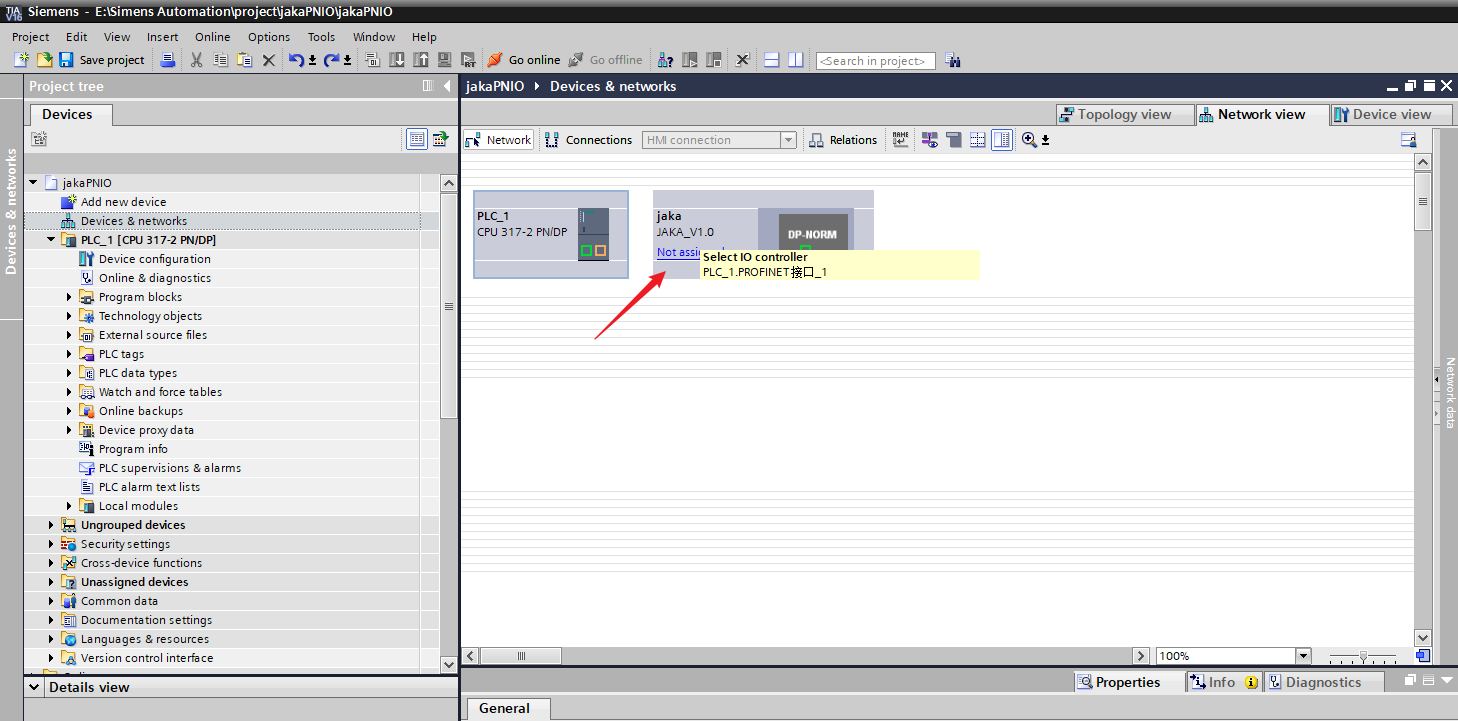Click the Search in project field

(x=875, y=61)
